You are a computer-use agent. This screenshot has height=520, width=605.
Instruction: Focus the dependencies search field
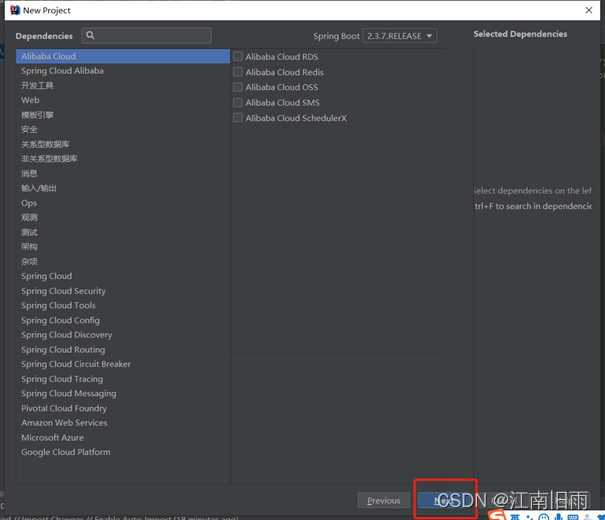coord(147,35)
